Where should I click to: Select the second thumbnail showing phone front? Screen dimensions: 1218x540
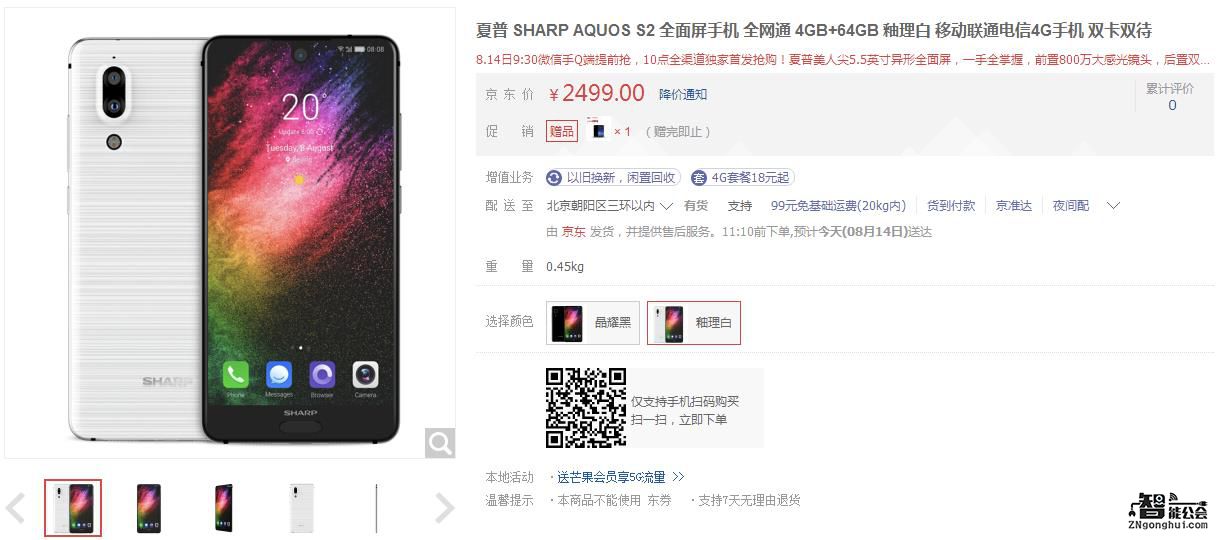tap(149, 508)
